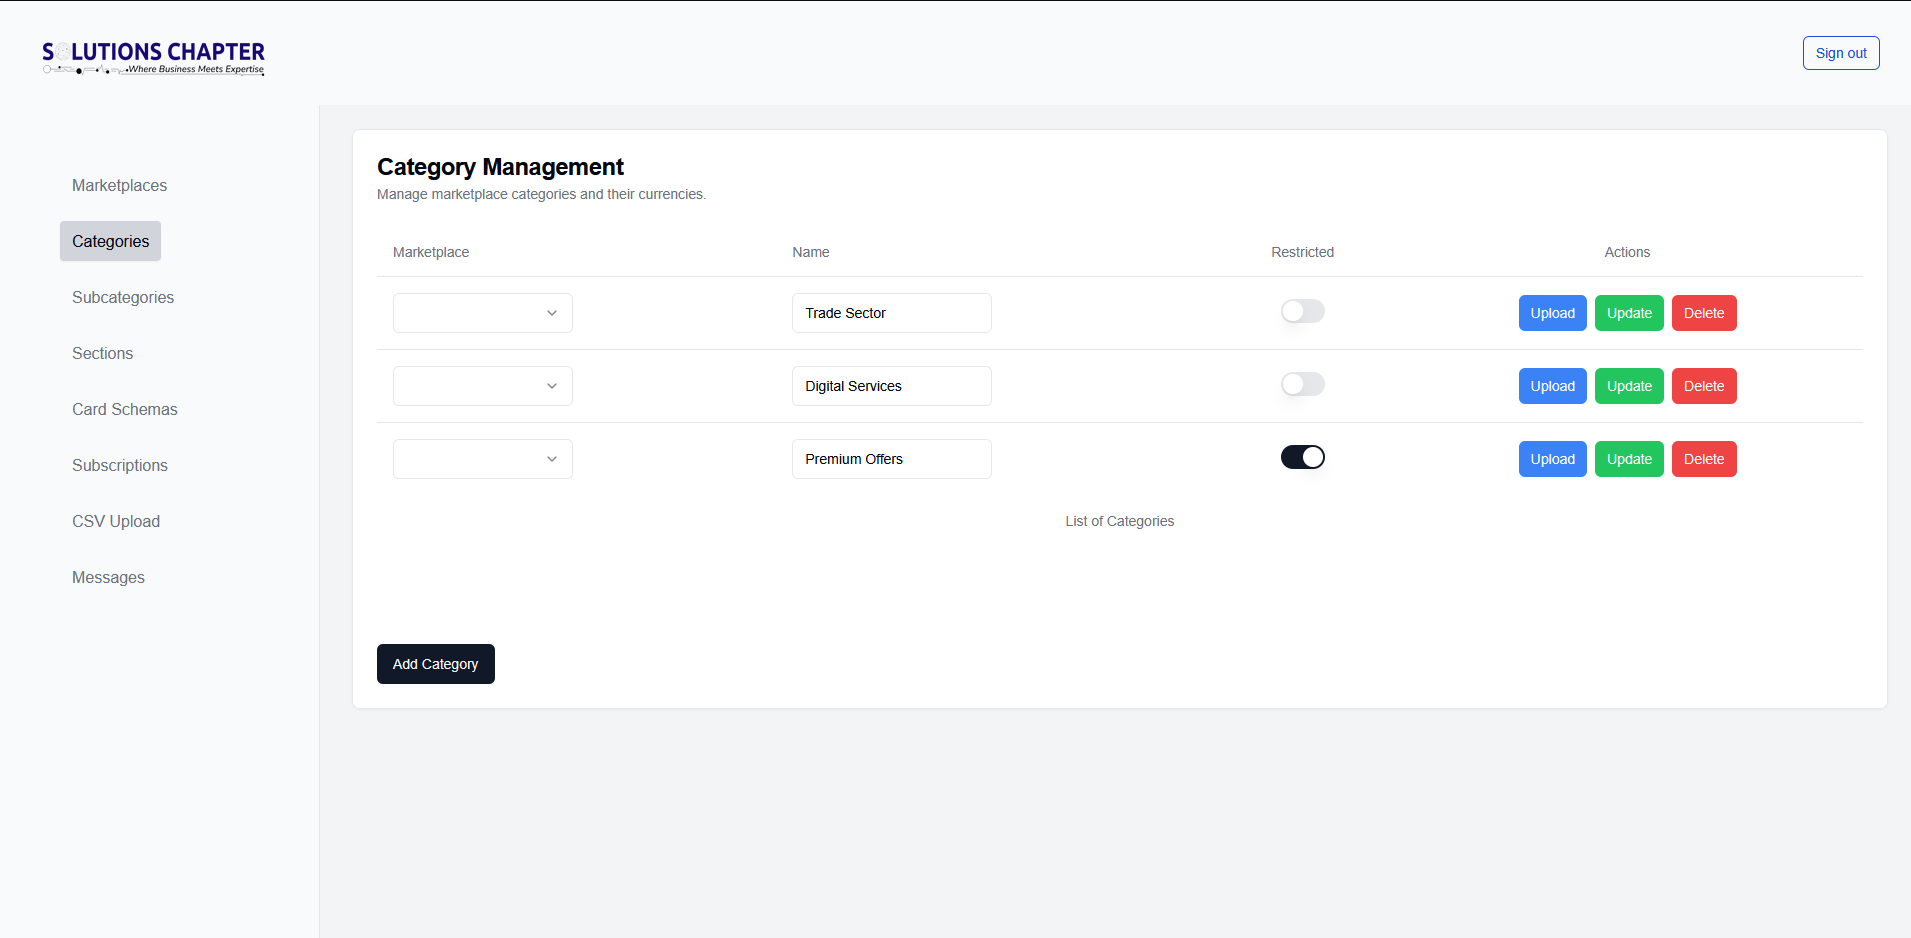Image resolution: width=1911 pixels, height=938 pixels.
Task: Disable Restricted toggle for Premium Offers
Action: pos(1302,458)
